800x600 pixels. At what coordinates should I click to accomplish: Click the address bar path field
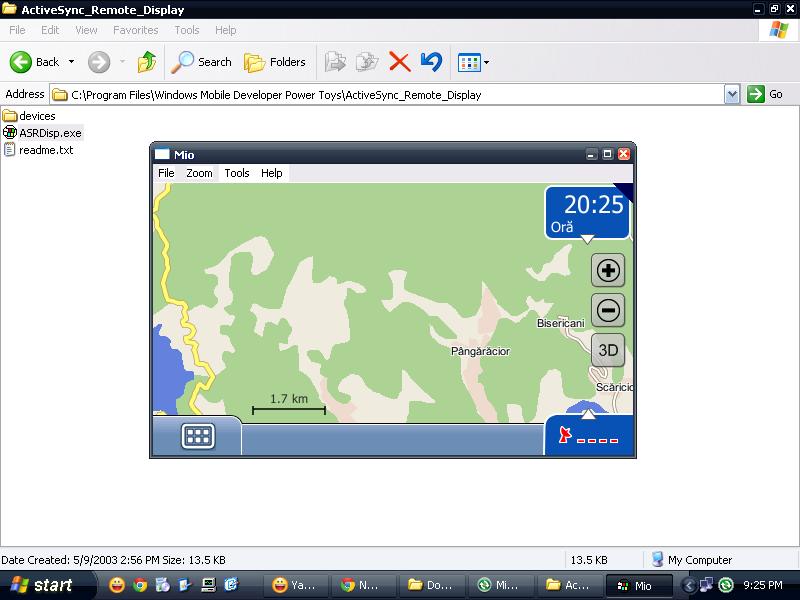pos(390,95)
